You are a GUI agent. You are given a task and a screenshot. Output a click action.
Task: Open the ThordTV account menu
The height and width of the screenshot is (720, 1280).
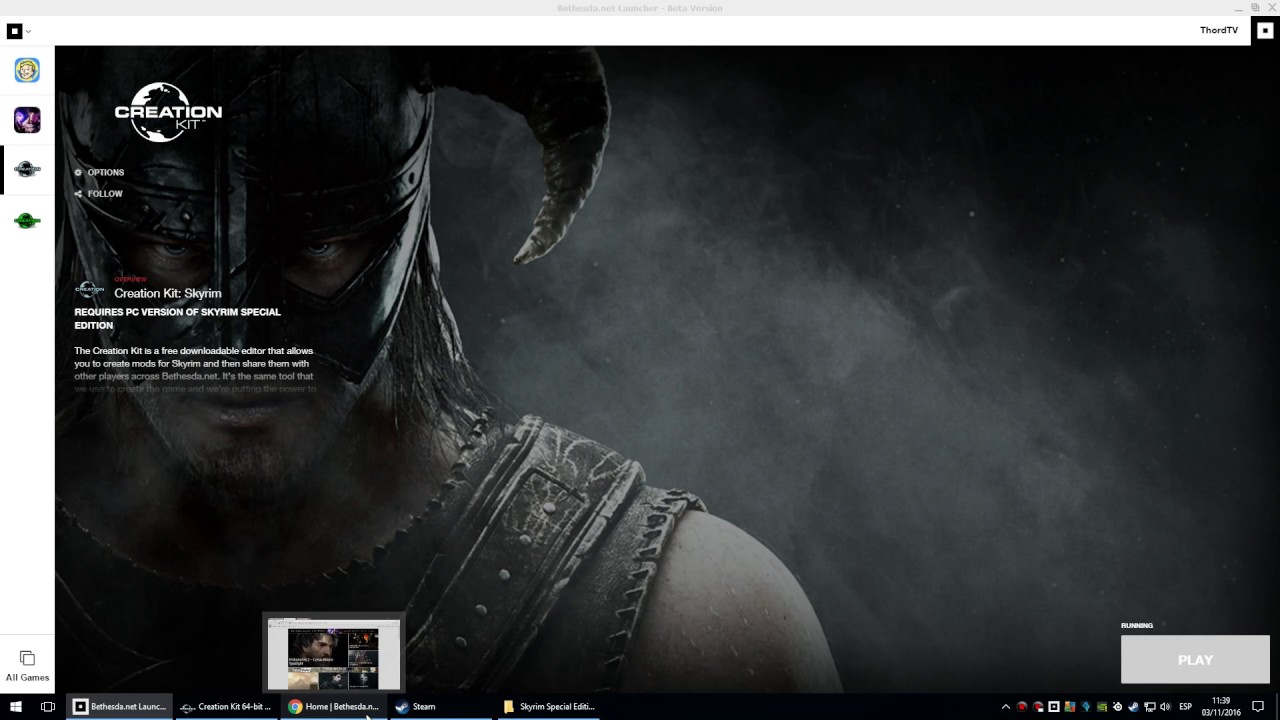point(1218,30)
